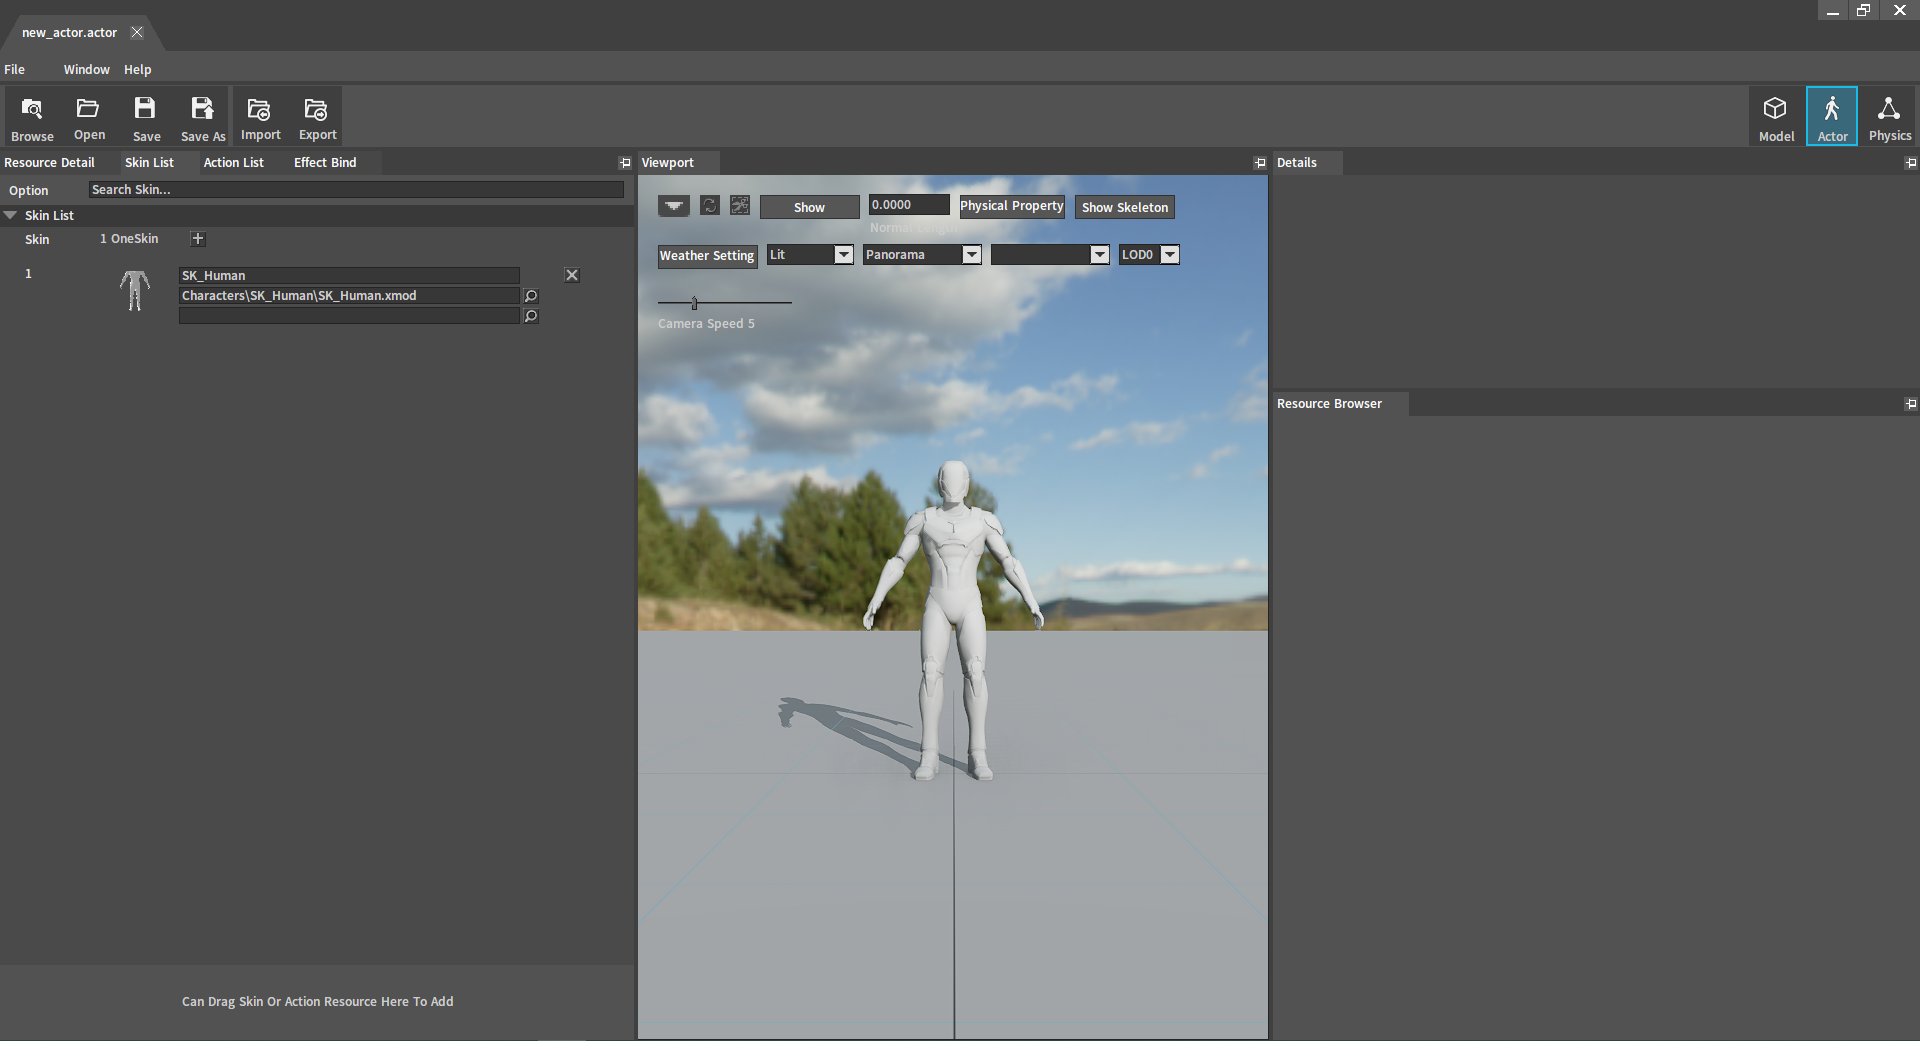Screen dimensions: 1920x1041
Task: Open the LOD0 level dropdown
Action: pyautogui.click(x=1169, y=255)
